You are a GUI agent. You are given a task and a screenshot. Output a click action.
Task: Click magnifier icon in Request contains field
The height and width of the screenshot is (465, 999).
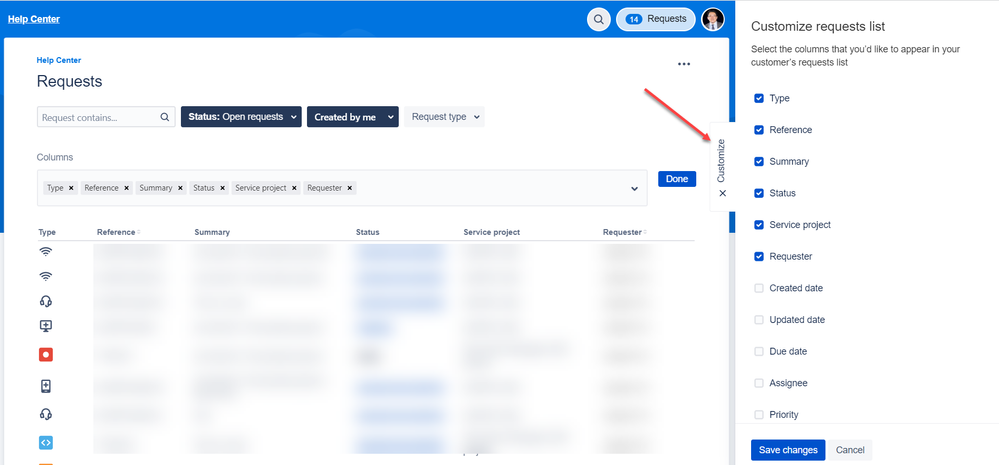(x=164, y=117)
